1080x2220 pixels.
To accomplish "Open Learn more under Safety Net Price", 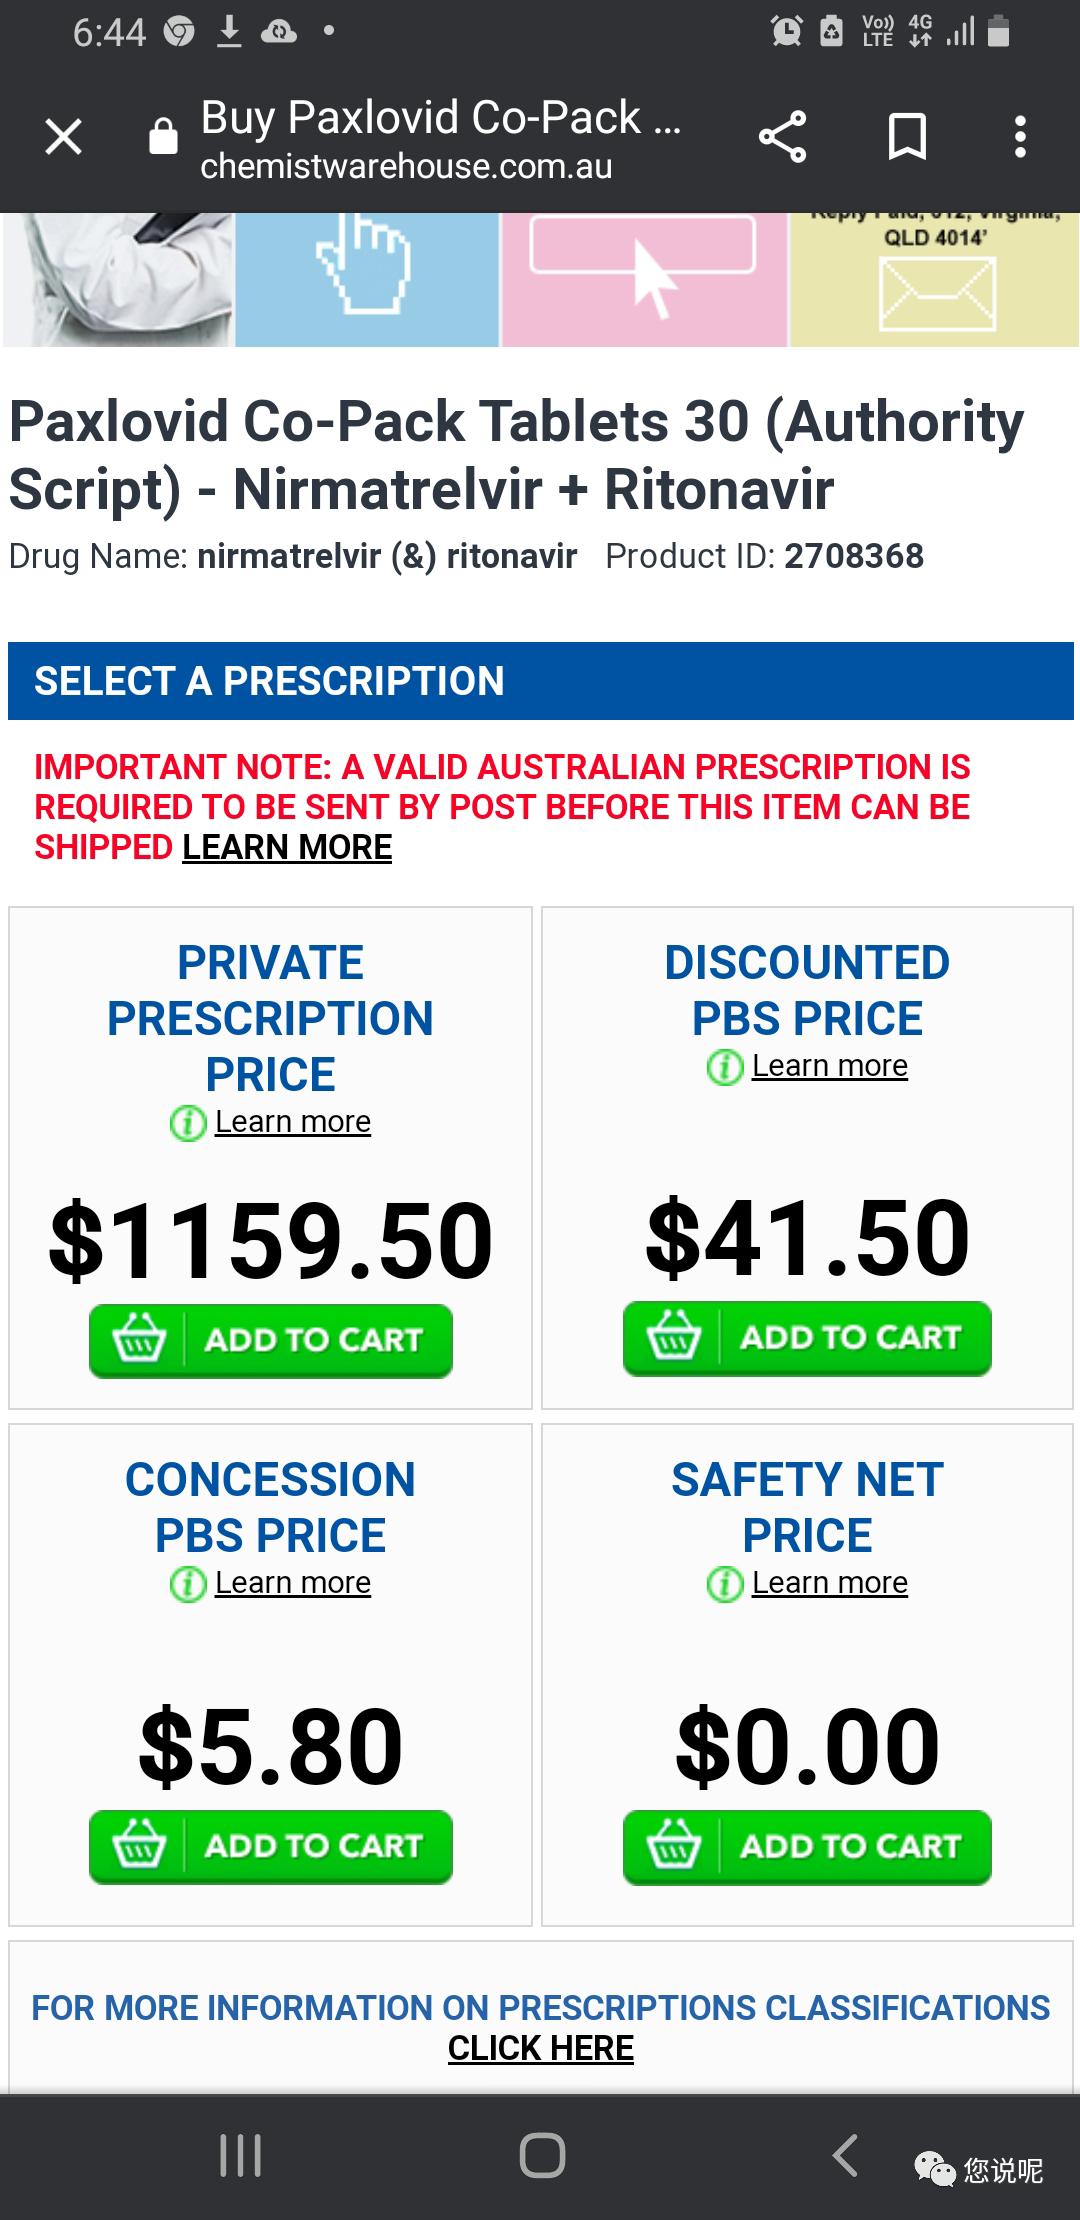I will point(829,1583).
